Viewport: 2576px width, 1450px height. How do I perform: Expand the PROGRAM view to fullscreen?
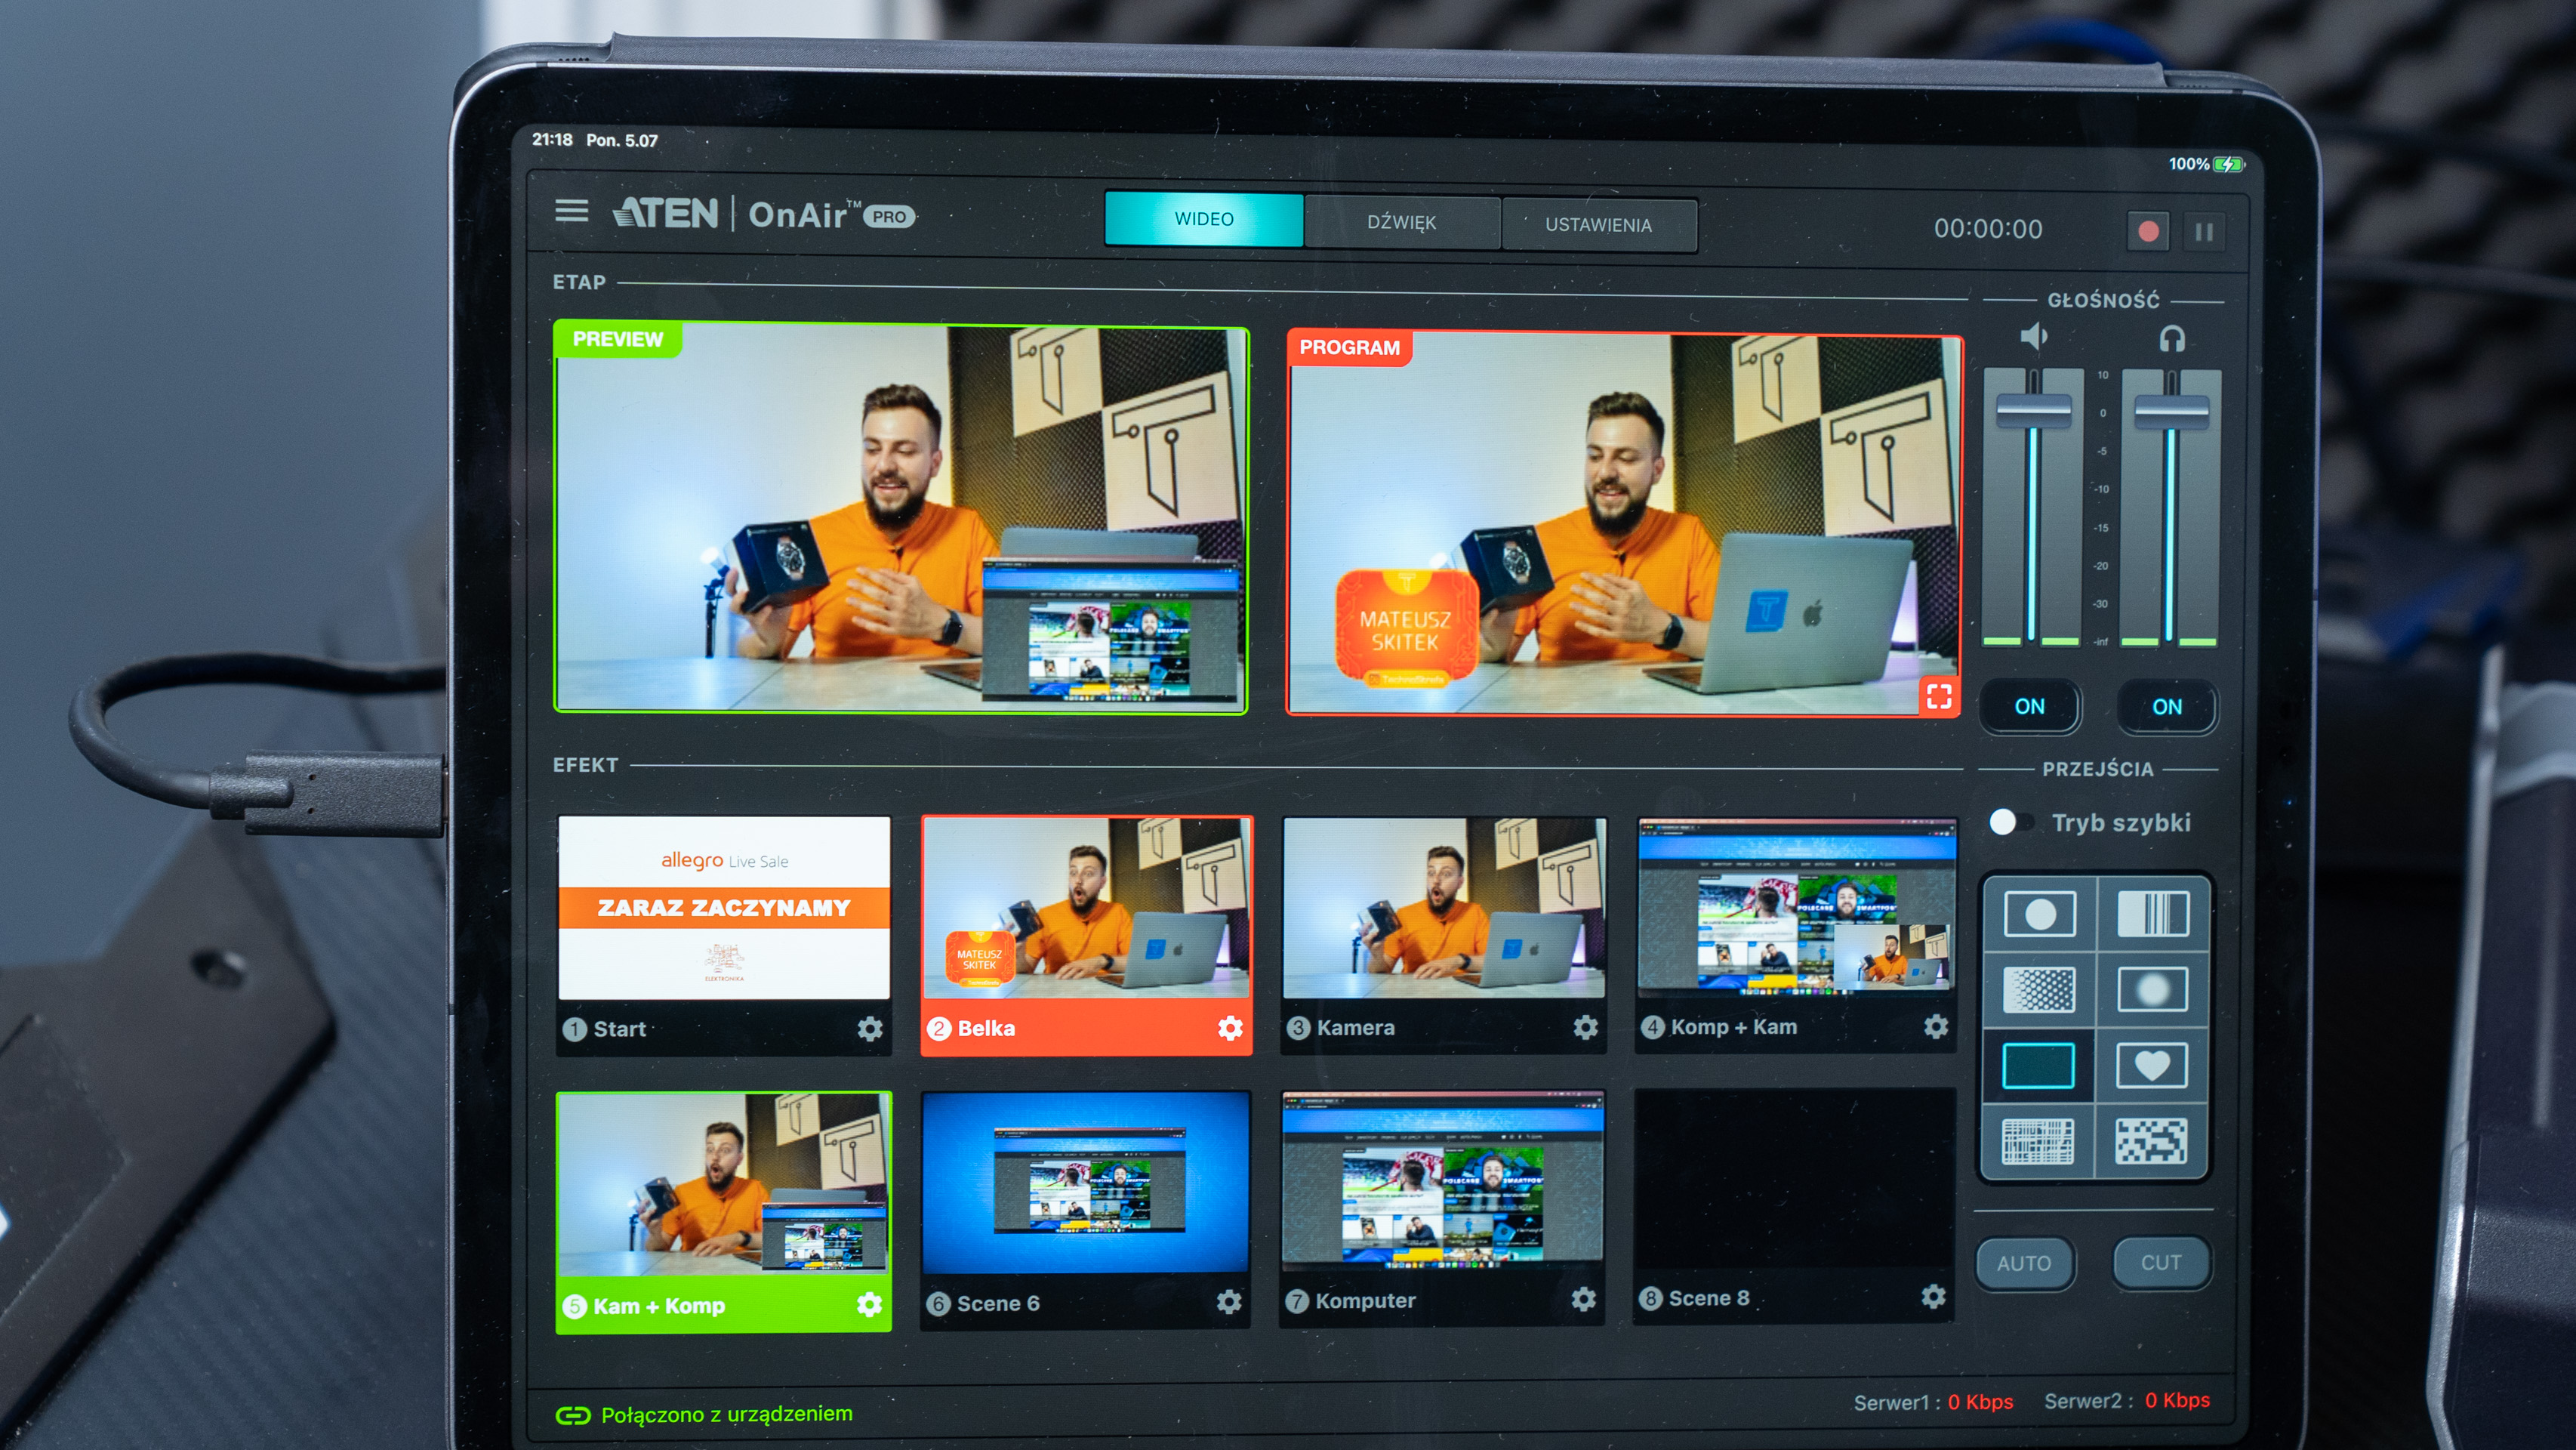[x=1939, y=696]
